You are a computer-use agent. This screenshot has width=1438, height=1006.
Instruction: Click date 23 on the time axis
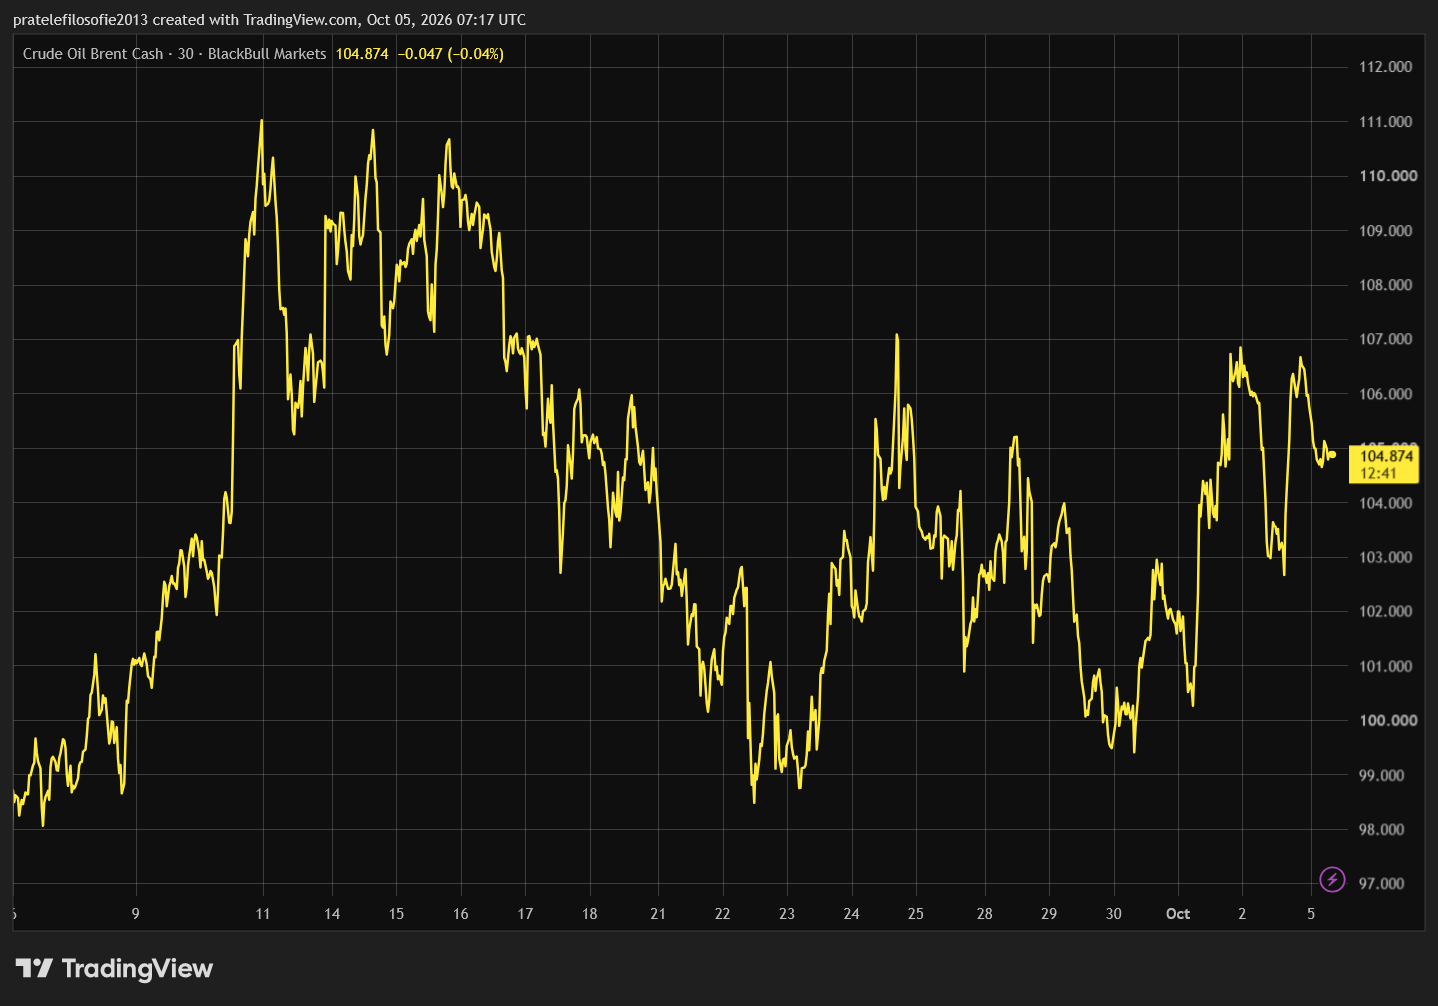[787, 914]
